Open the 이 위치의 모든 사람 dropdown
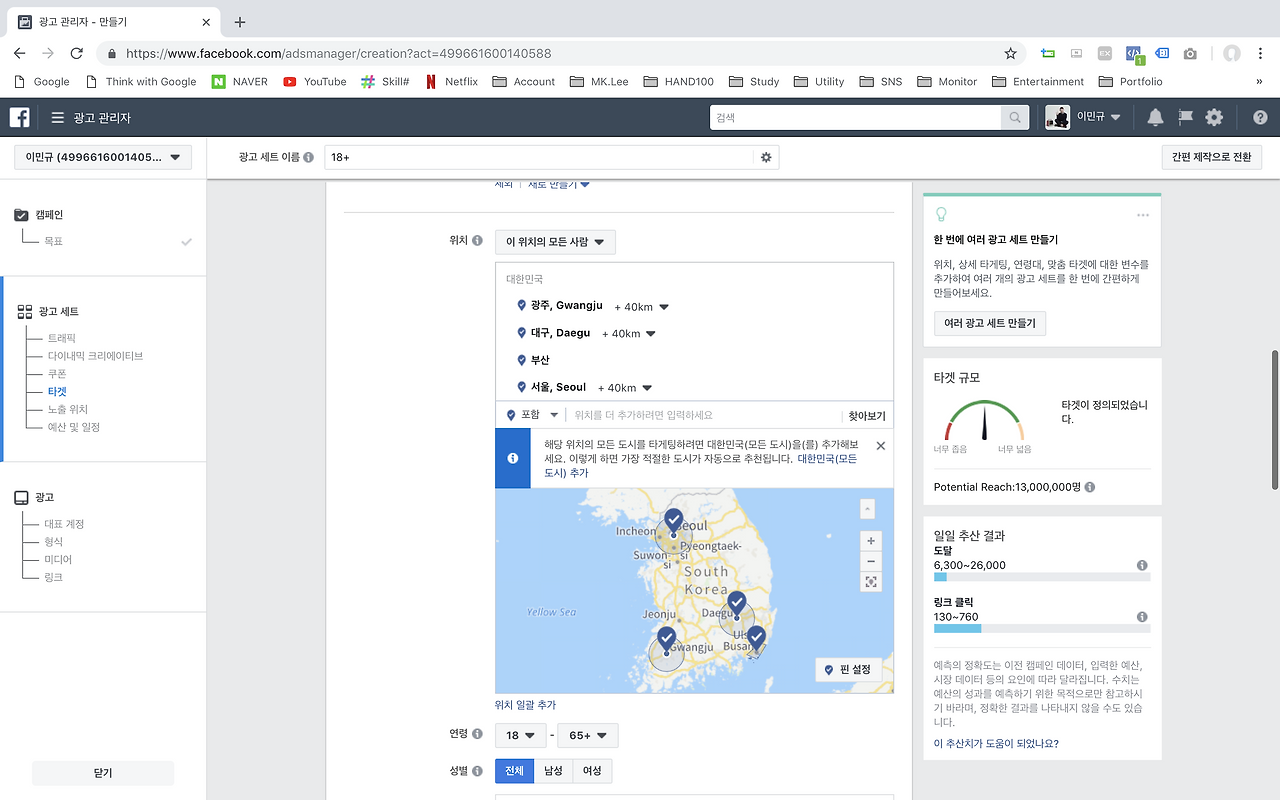Screen dimensions: 1280x800 [x=555, y=242]
